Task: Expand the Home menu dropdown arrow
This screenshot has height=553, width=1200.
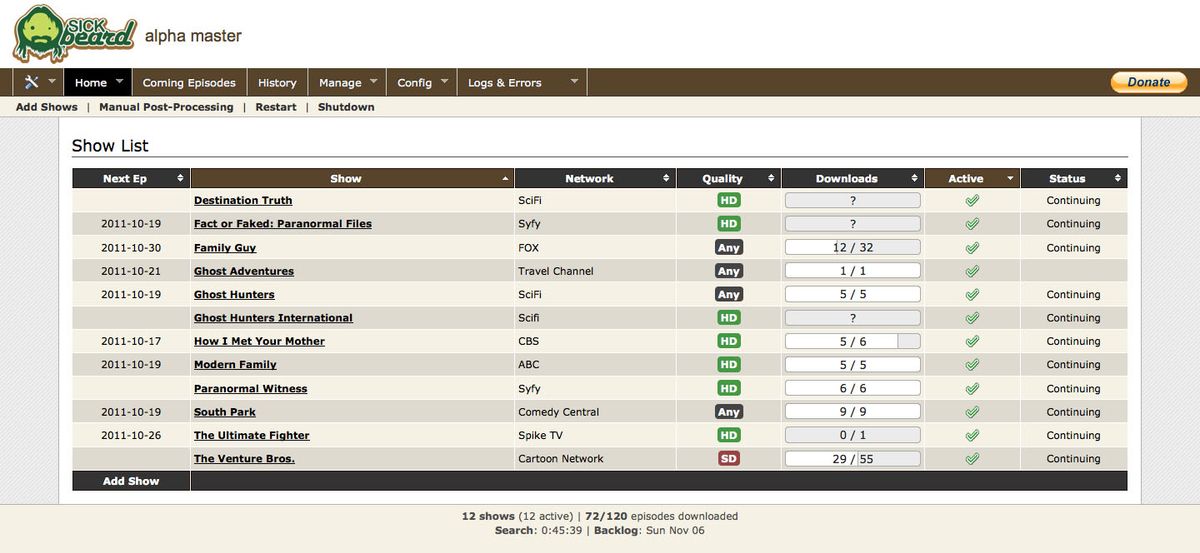Action: pos(119,82)
